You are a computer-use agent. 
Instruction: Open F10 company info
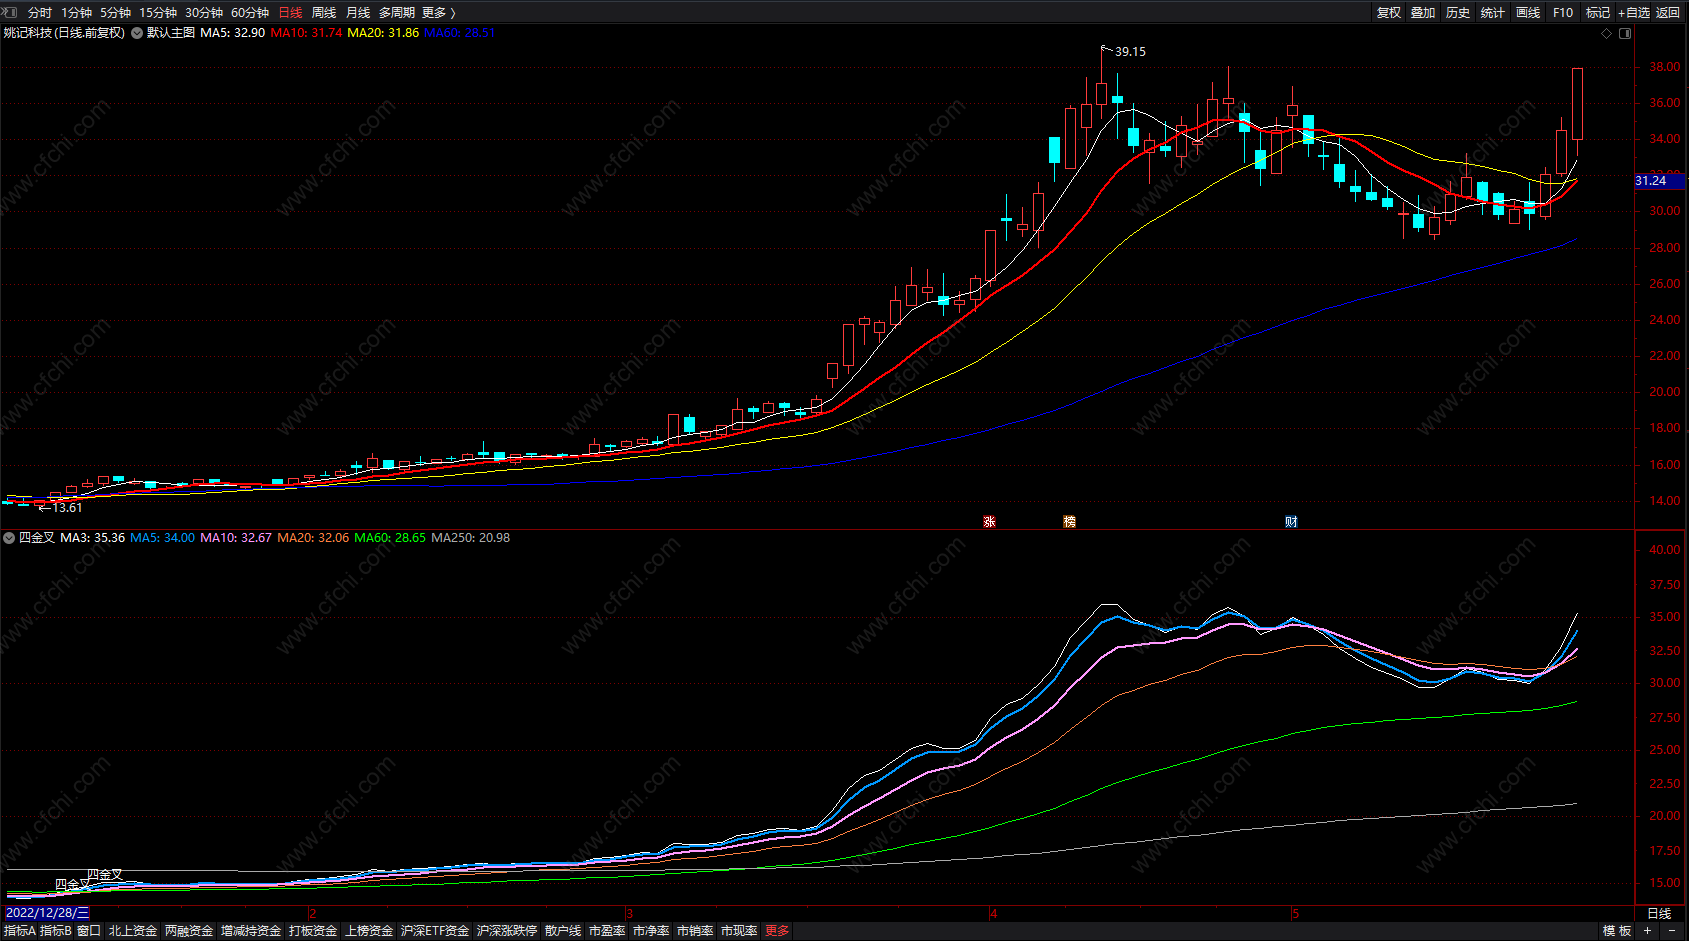(x=1563, y=13)
